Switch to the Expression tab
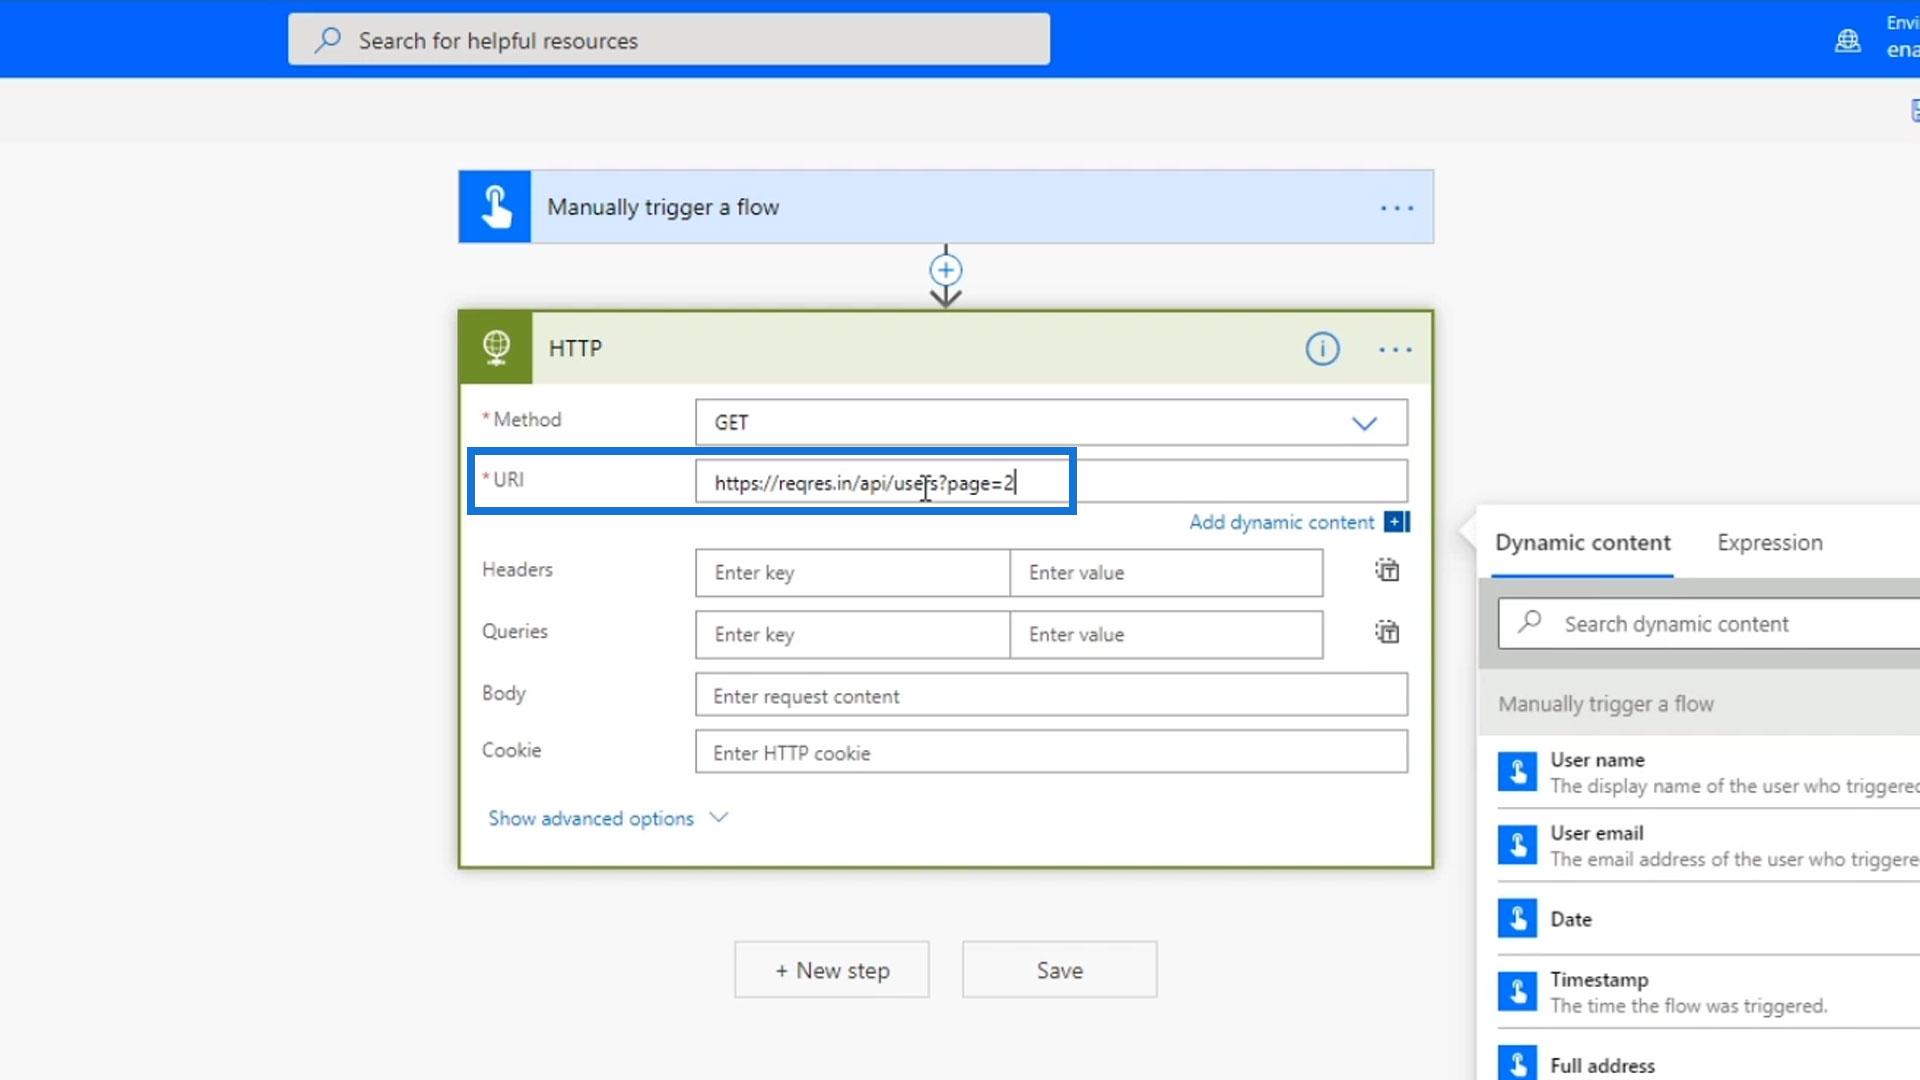 click(x=1769, y=542)
